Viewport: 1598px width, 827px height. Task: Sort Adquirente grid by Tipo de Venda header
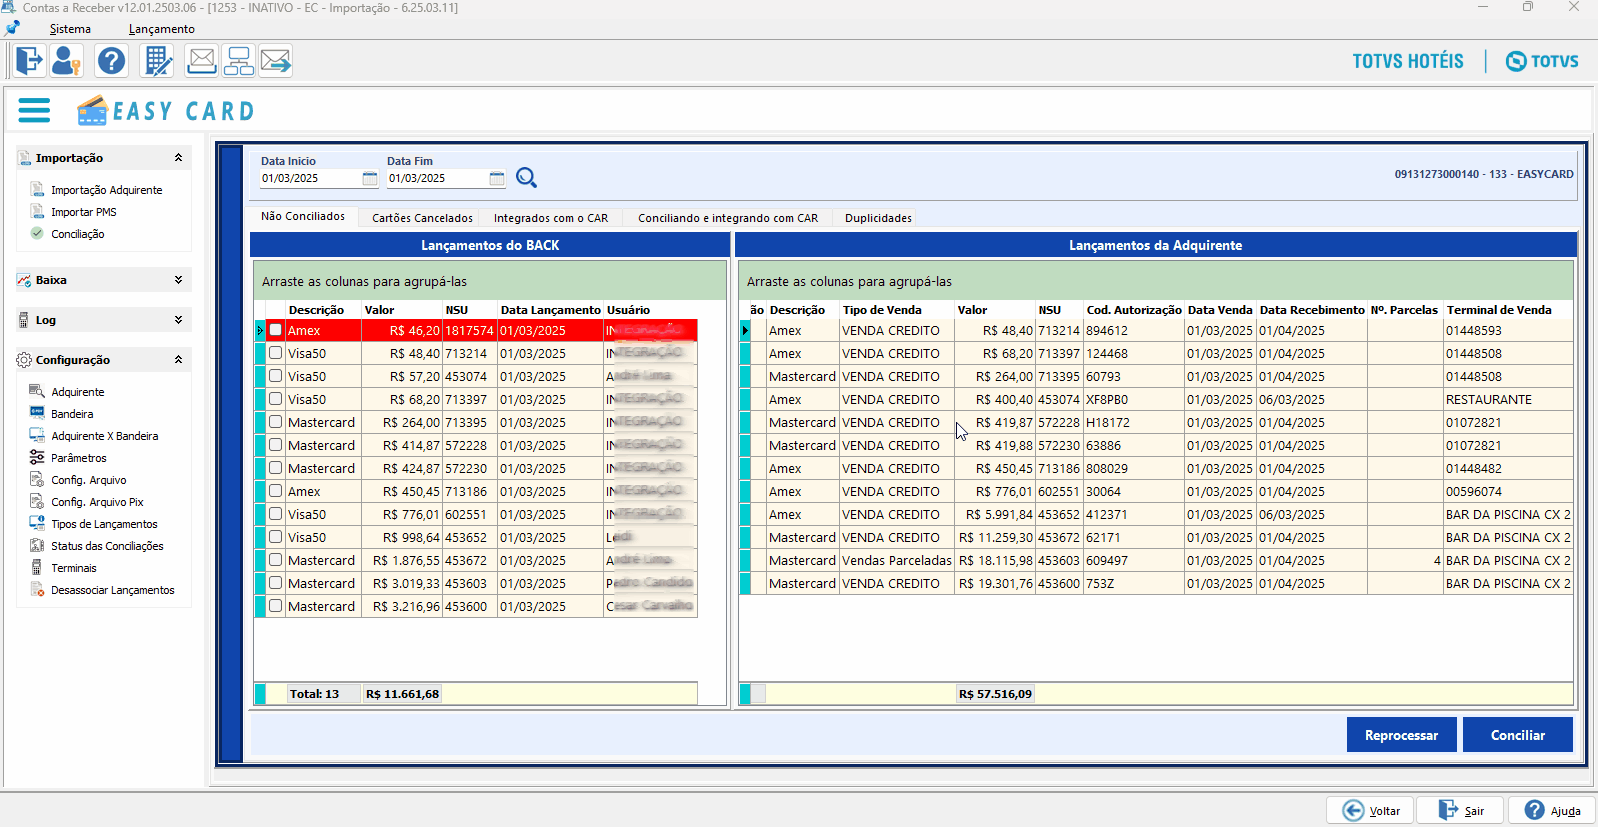click(x=897, y=310)
